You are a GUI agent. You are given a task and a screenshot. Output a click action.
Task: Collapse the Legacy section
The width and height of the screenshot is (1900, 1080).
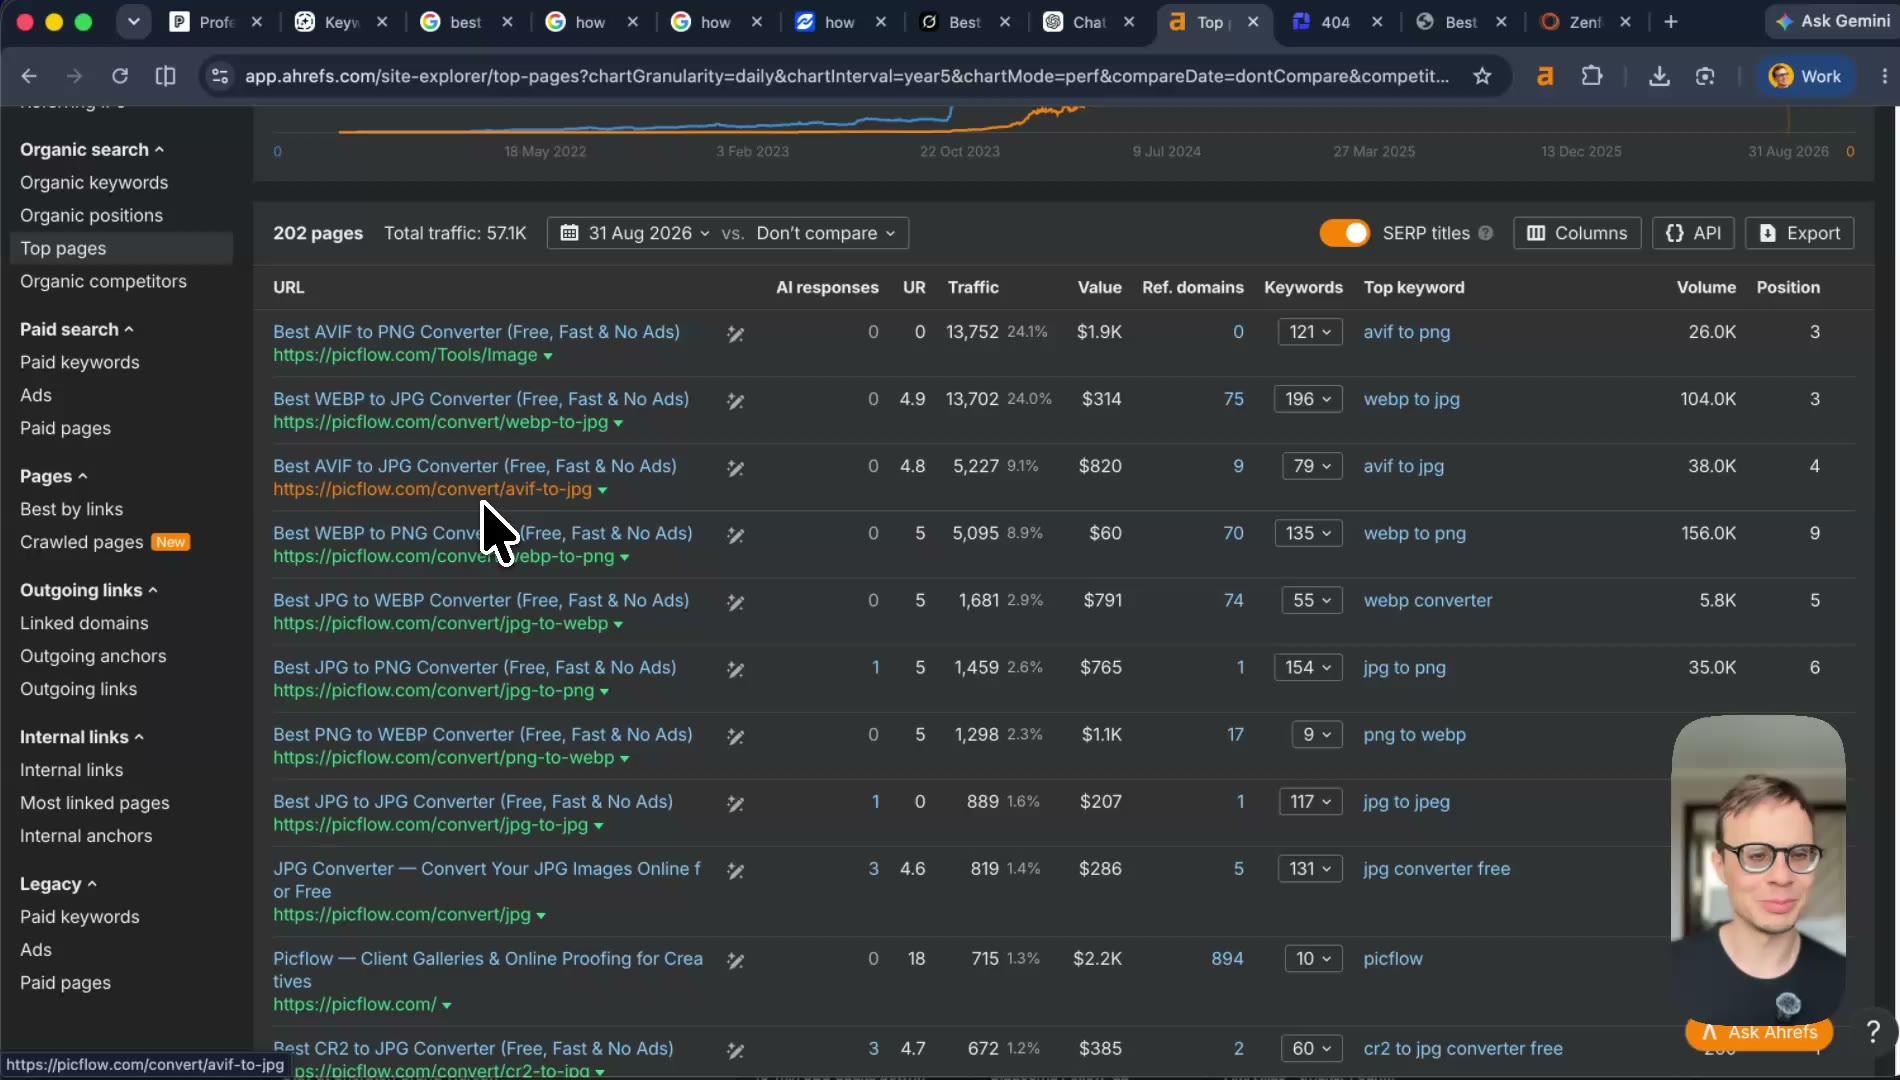58,884
